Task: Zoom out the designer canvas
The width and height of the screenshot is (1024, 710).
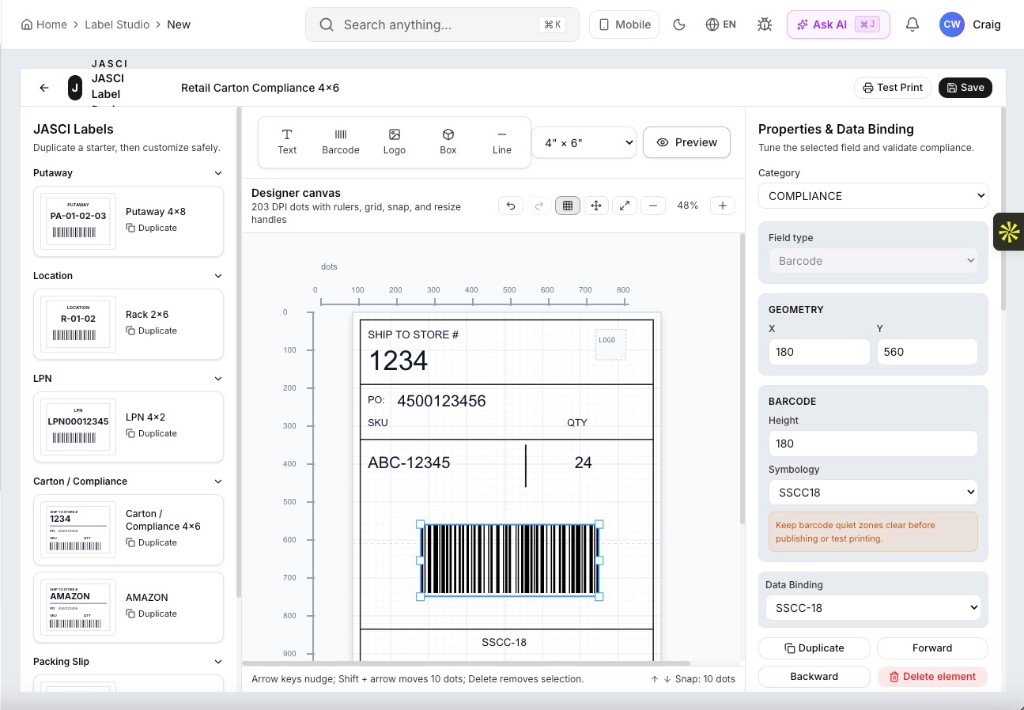Action: coord(653,206)
